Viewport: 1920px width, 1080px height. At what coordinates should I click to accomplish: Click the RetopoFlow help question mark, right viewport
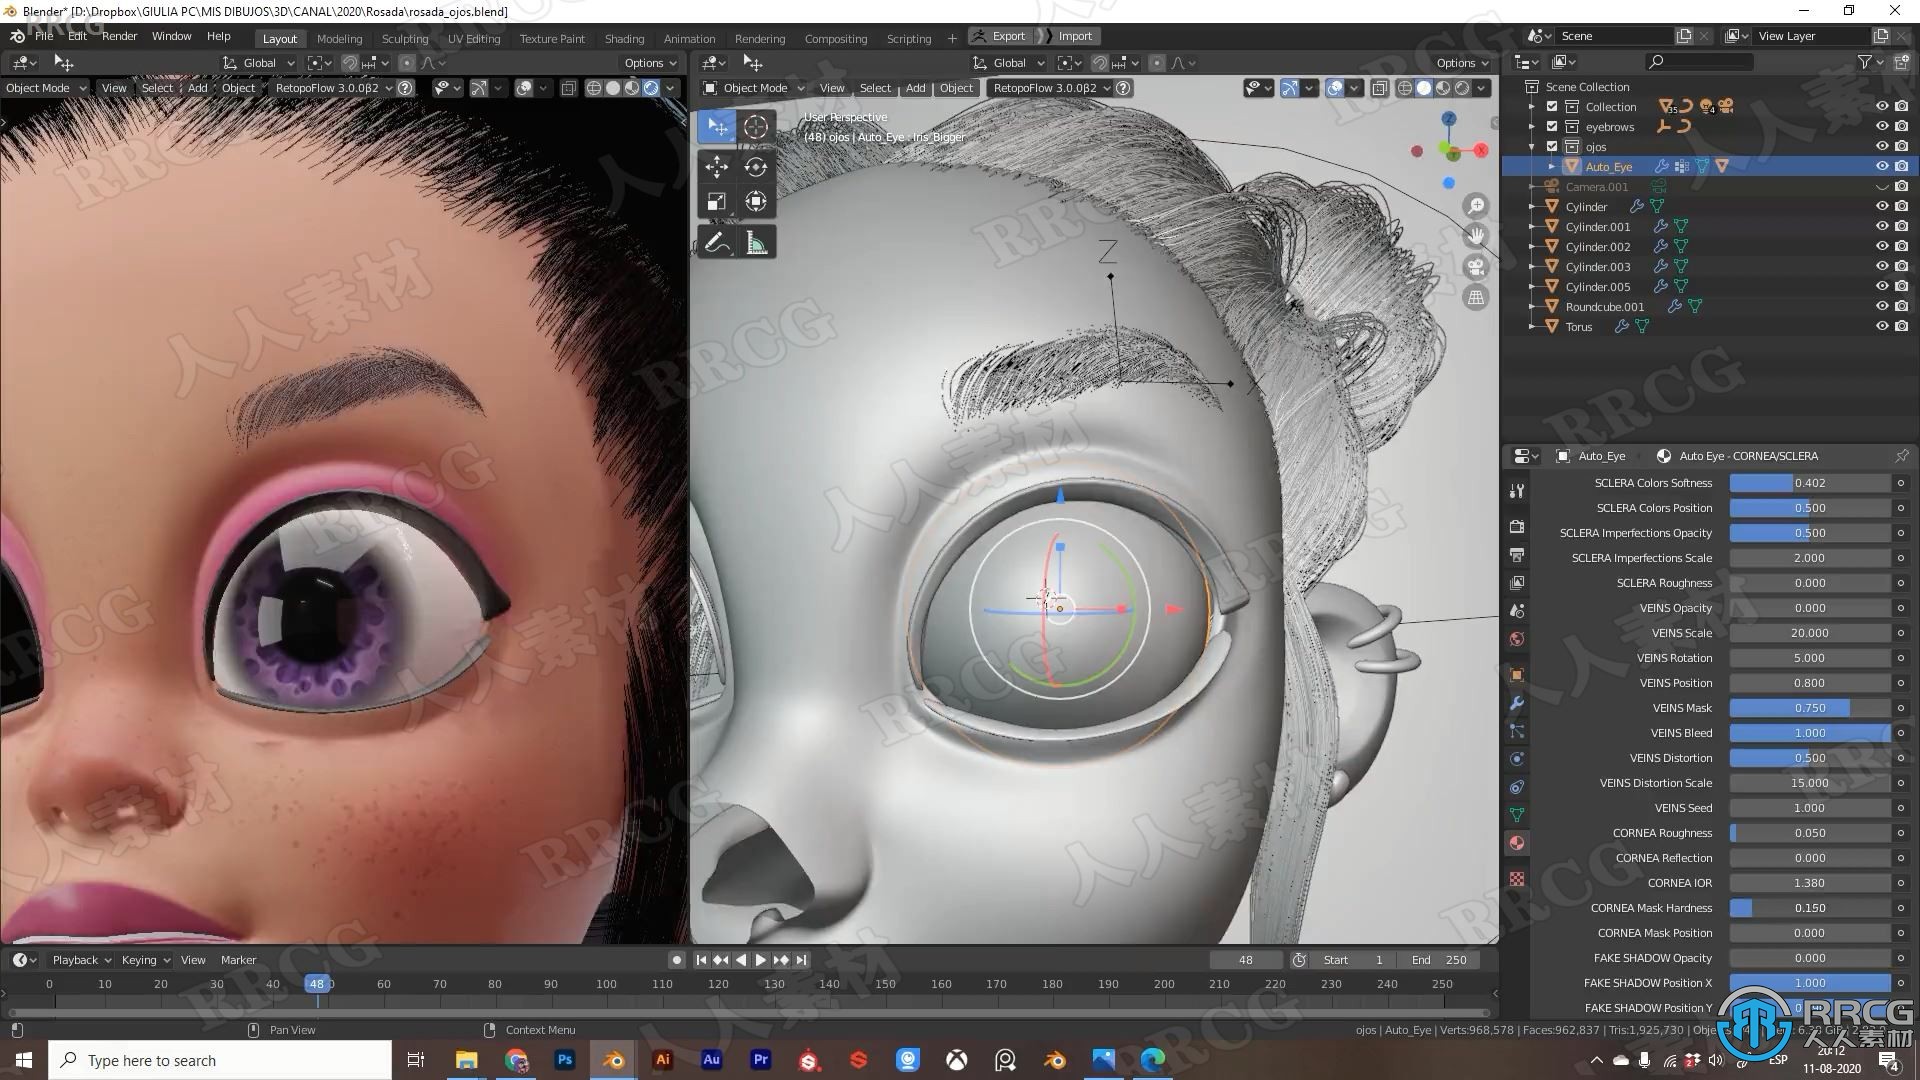pyautogui.click(x=1124, y=88)
